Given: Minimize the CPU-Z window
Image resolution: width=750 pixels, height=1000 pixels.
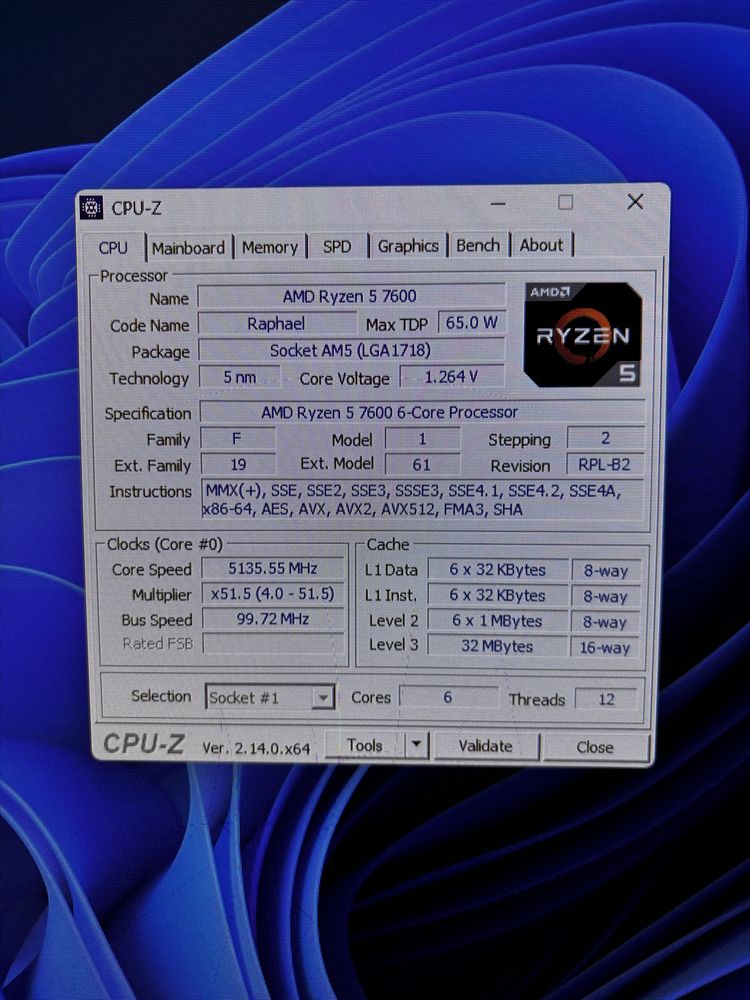Looking at the screenshot, I should coord(499,204).
